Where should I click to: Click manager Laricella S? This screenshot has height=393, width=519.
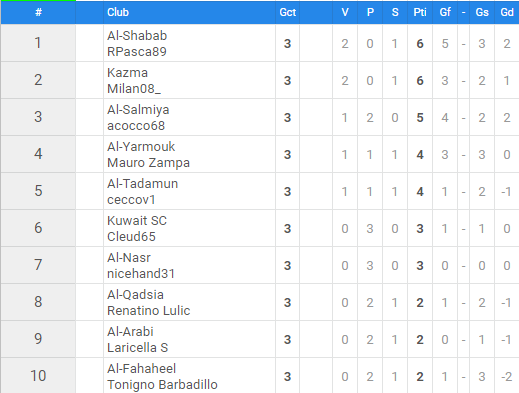point(137,348)
